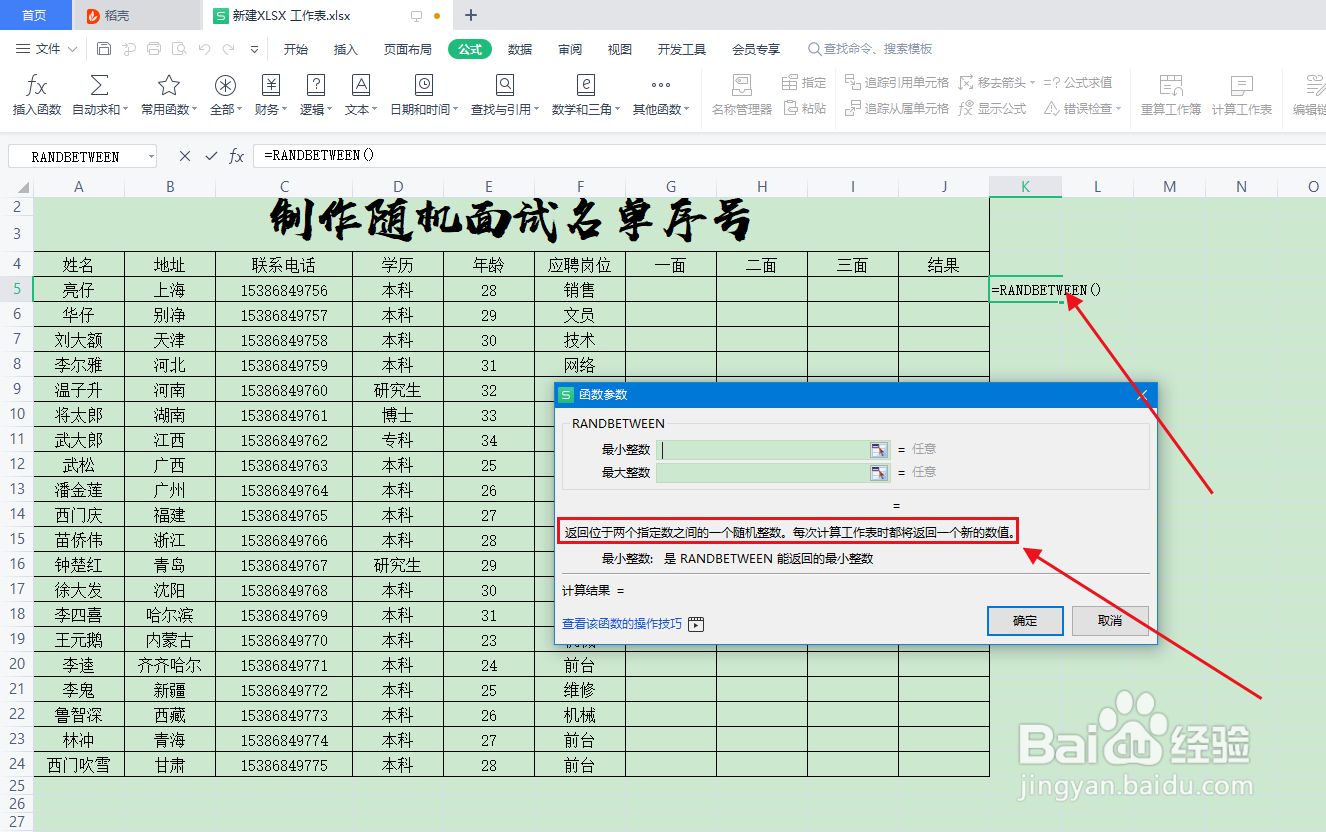
Task: Click the cell containing 哈尔滨
Action: (x=170, y=615)
